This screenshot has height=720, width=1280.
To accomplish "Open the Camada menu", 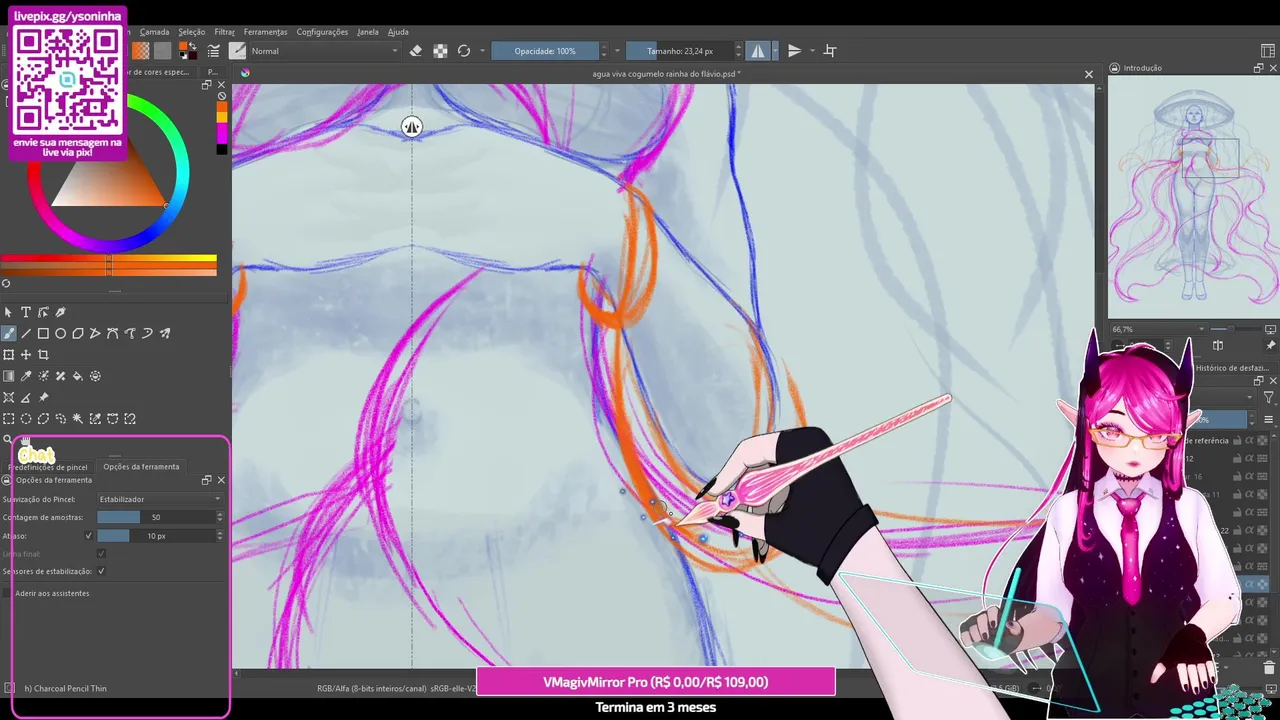I will (x=154, y=32).
